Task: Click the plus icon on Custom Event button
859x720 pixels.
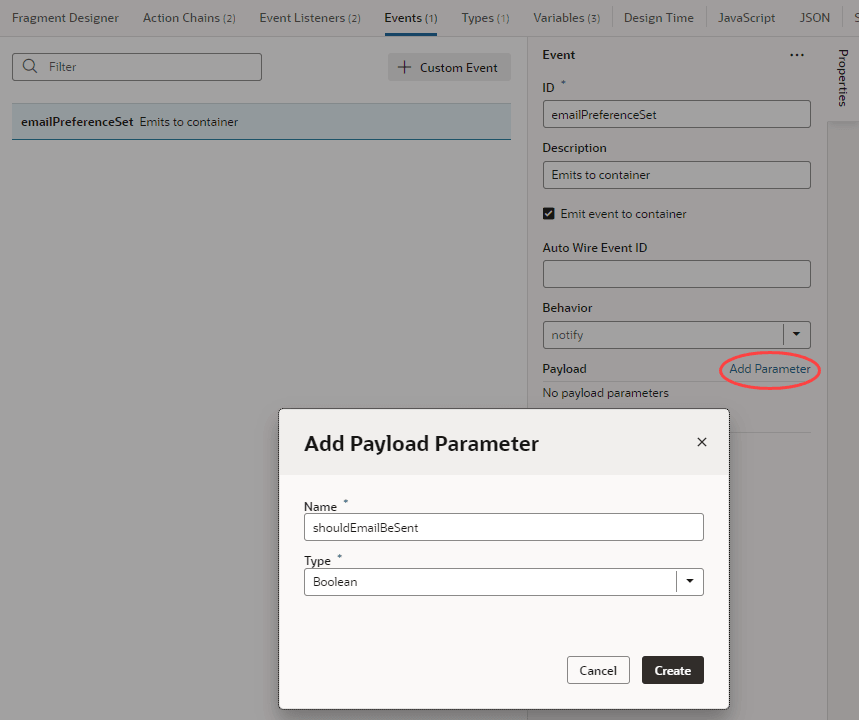Action: pyautogui.click(x=404, y=66)
